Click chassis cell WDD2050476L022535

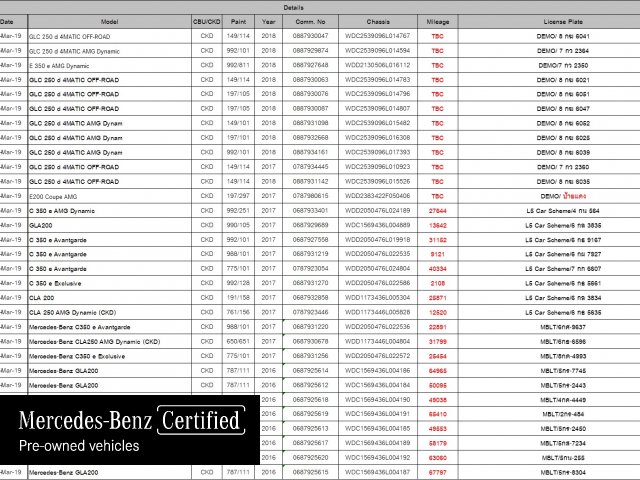pyautogui.click(x=378, y=254)
